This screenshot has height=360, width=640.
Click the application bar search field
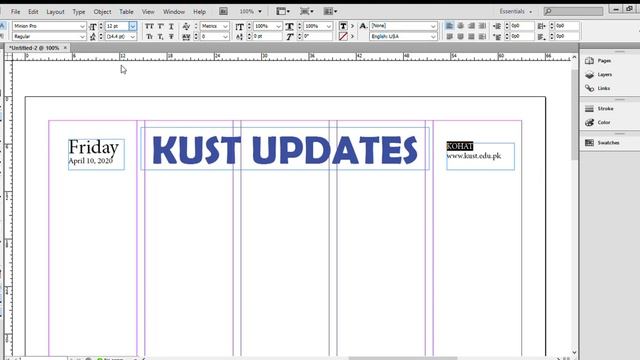(x=573, y=11)
